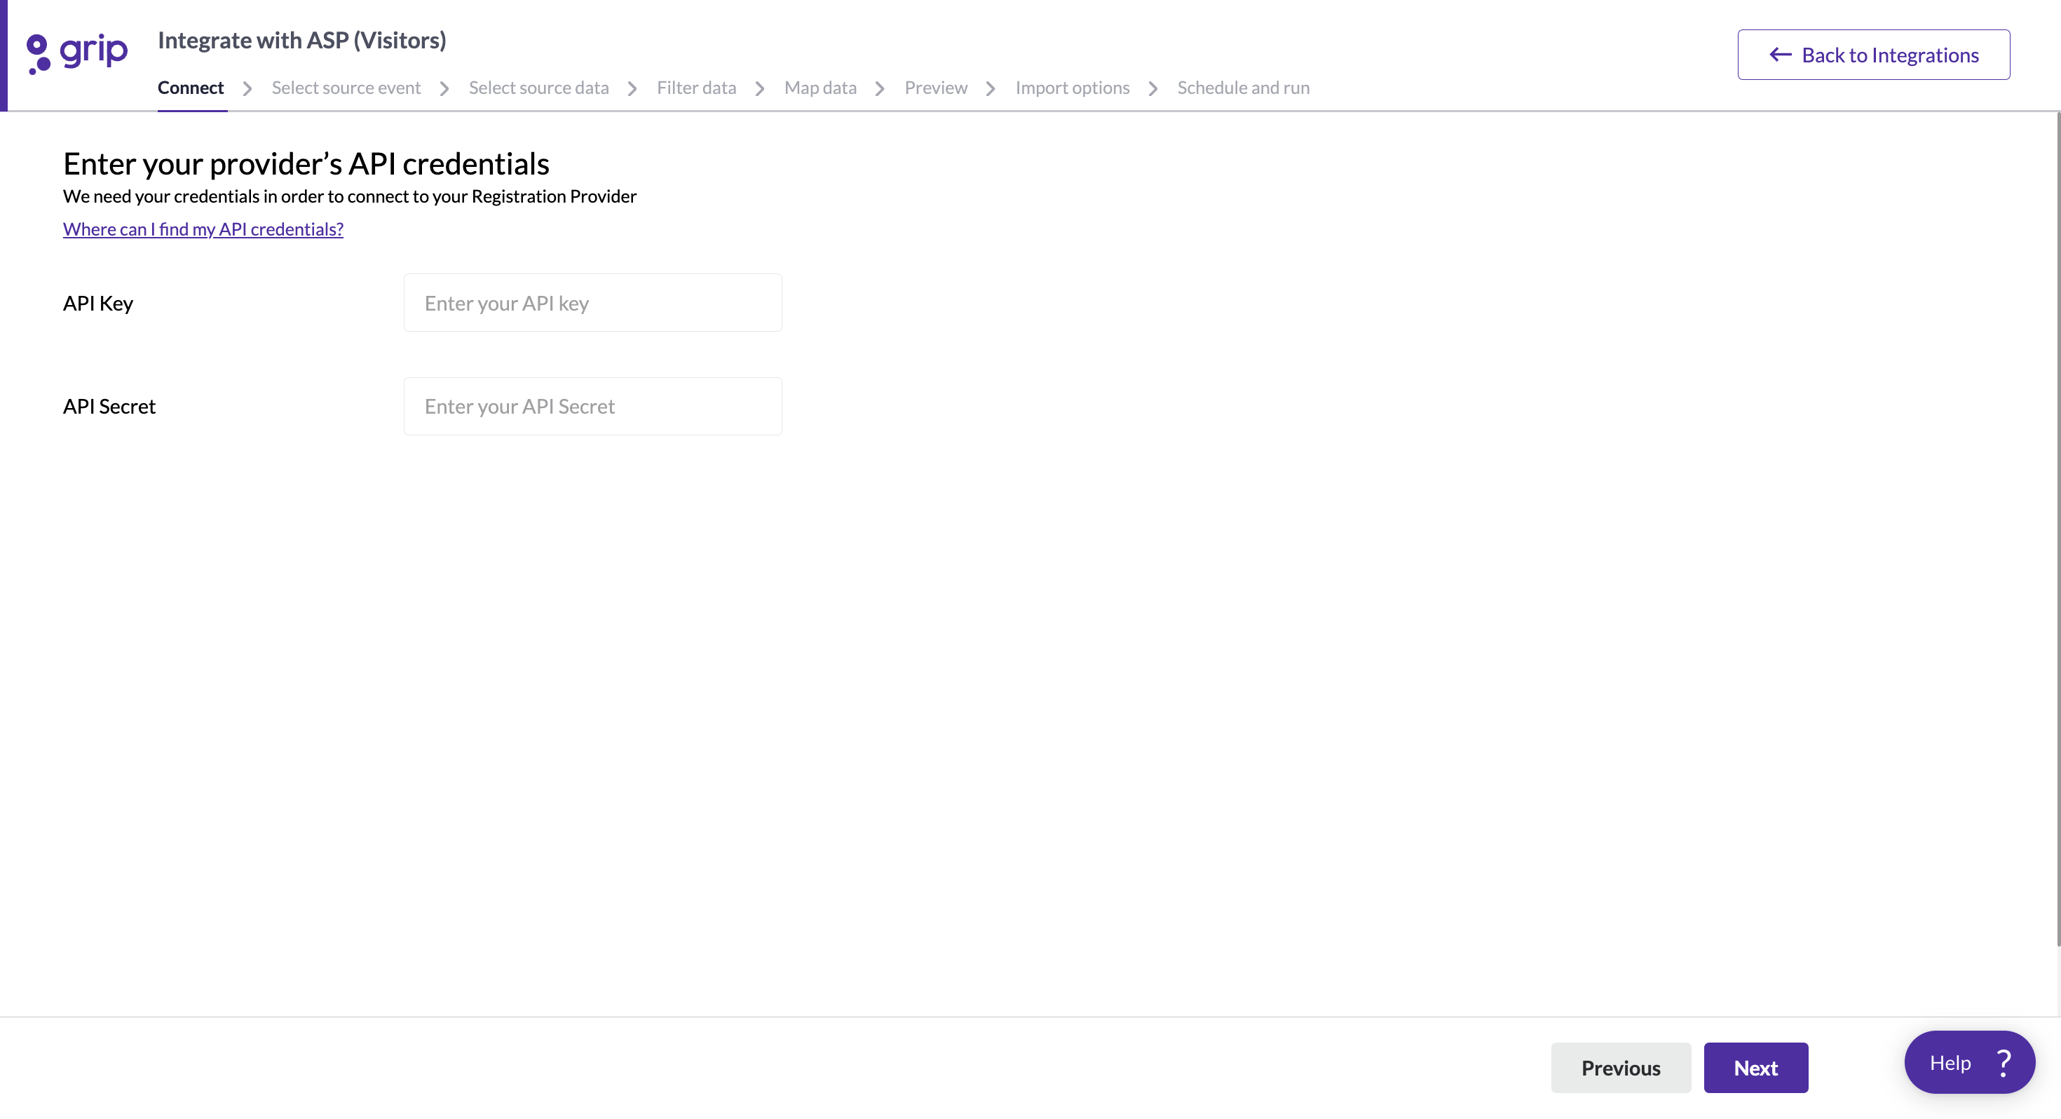Click the Previous button
This screenshot has height=1119, width=2061.
click(x=1620, y=1068)
